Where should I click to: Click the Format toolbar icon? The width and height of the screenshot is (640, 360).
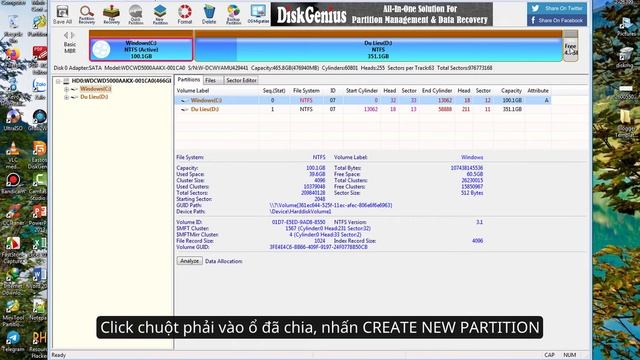184,14
